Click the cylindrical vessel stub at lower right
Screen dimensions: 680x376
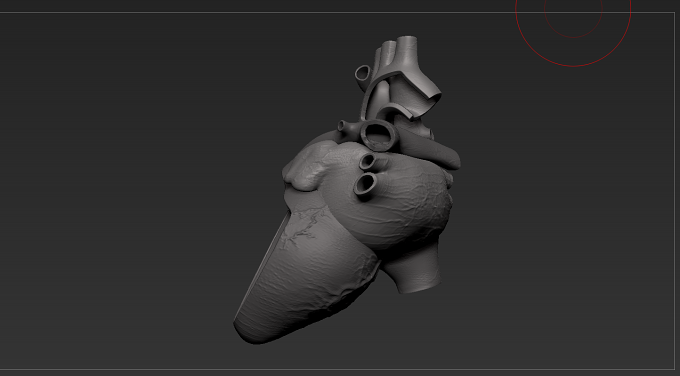click(x=416, y=269)
